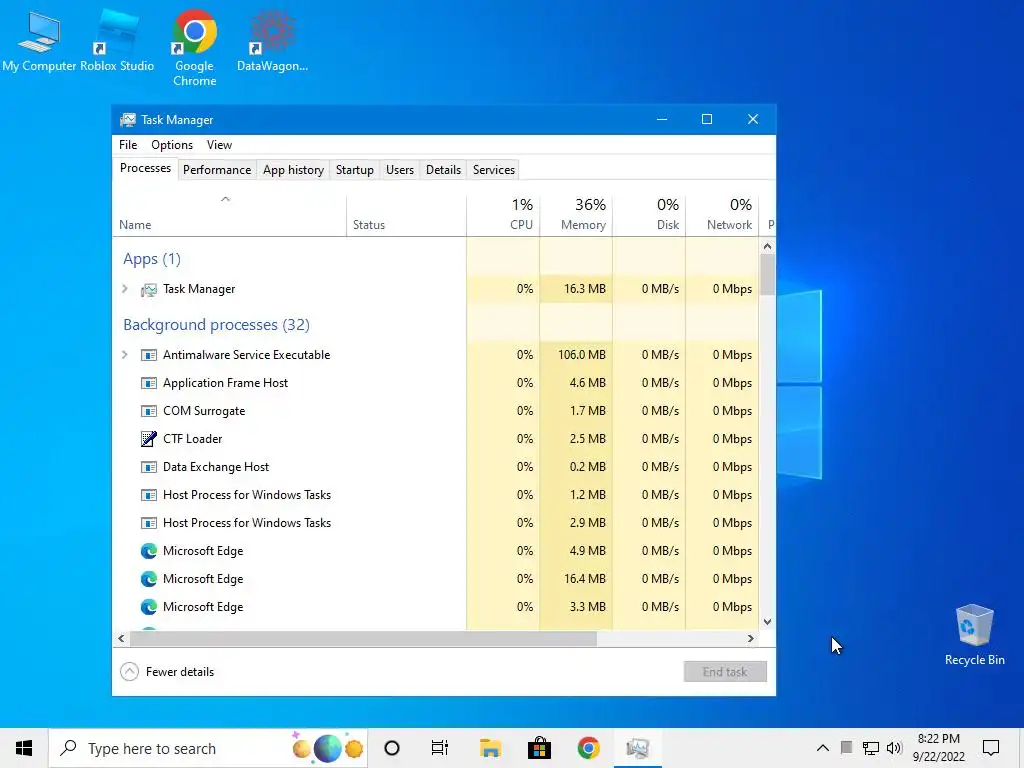Viewport: 1024px width, 768px height.
Task: Open the network icon in system tray
Action: coord(871,748)
